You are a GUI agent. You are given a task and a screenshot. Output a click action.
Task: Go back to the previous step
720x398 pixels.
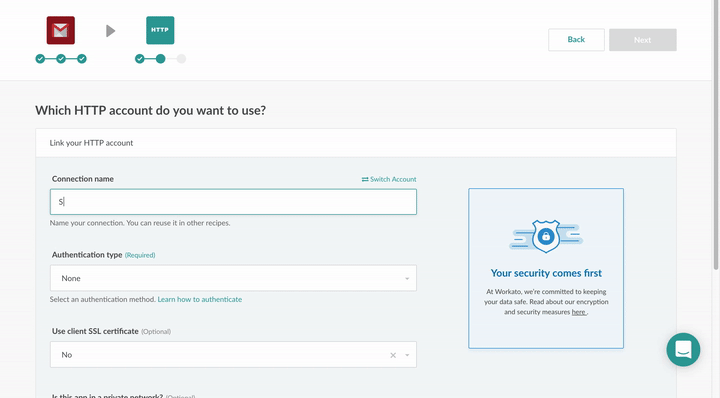[576, 40]
